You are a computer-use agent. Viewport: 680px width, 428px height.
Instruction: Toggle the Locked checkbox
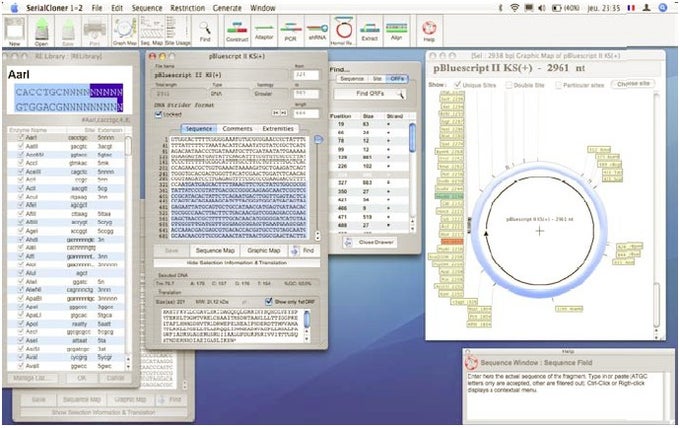[158, 114]
